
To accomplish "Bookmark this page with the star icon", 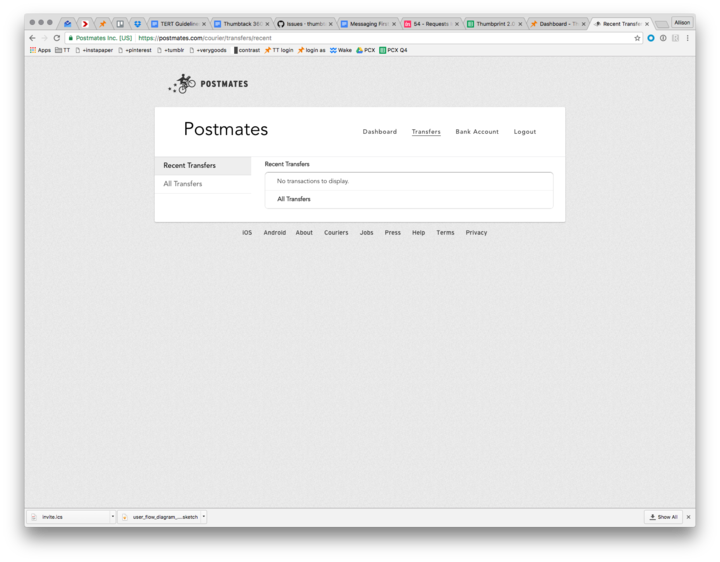I will click(x=637, y=38).
